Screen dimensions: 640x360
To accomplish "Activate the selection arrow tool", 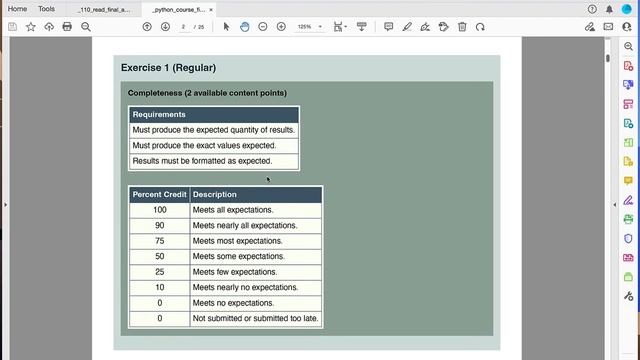I will 226,27.
